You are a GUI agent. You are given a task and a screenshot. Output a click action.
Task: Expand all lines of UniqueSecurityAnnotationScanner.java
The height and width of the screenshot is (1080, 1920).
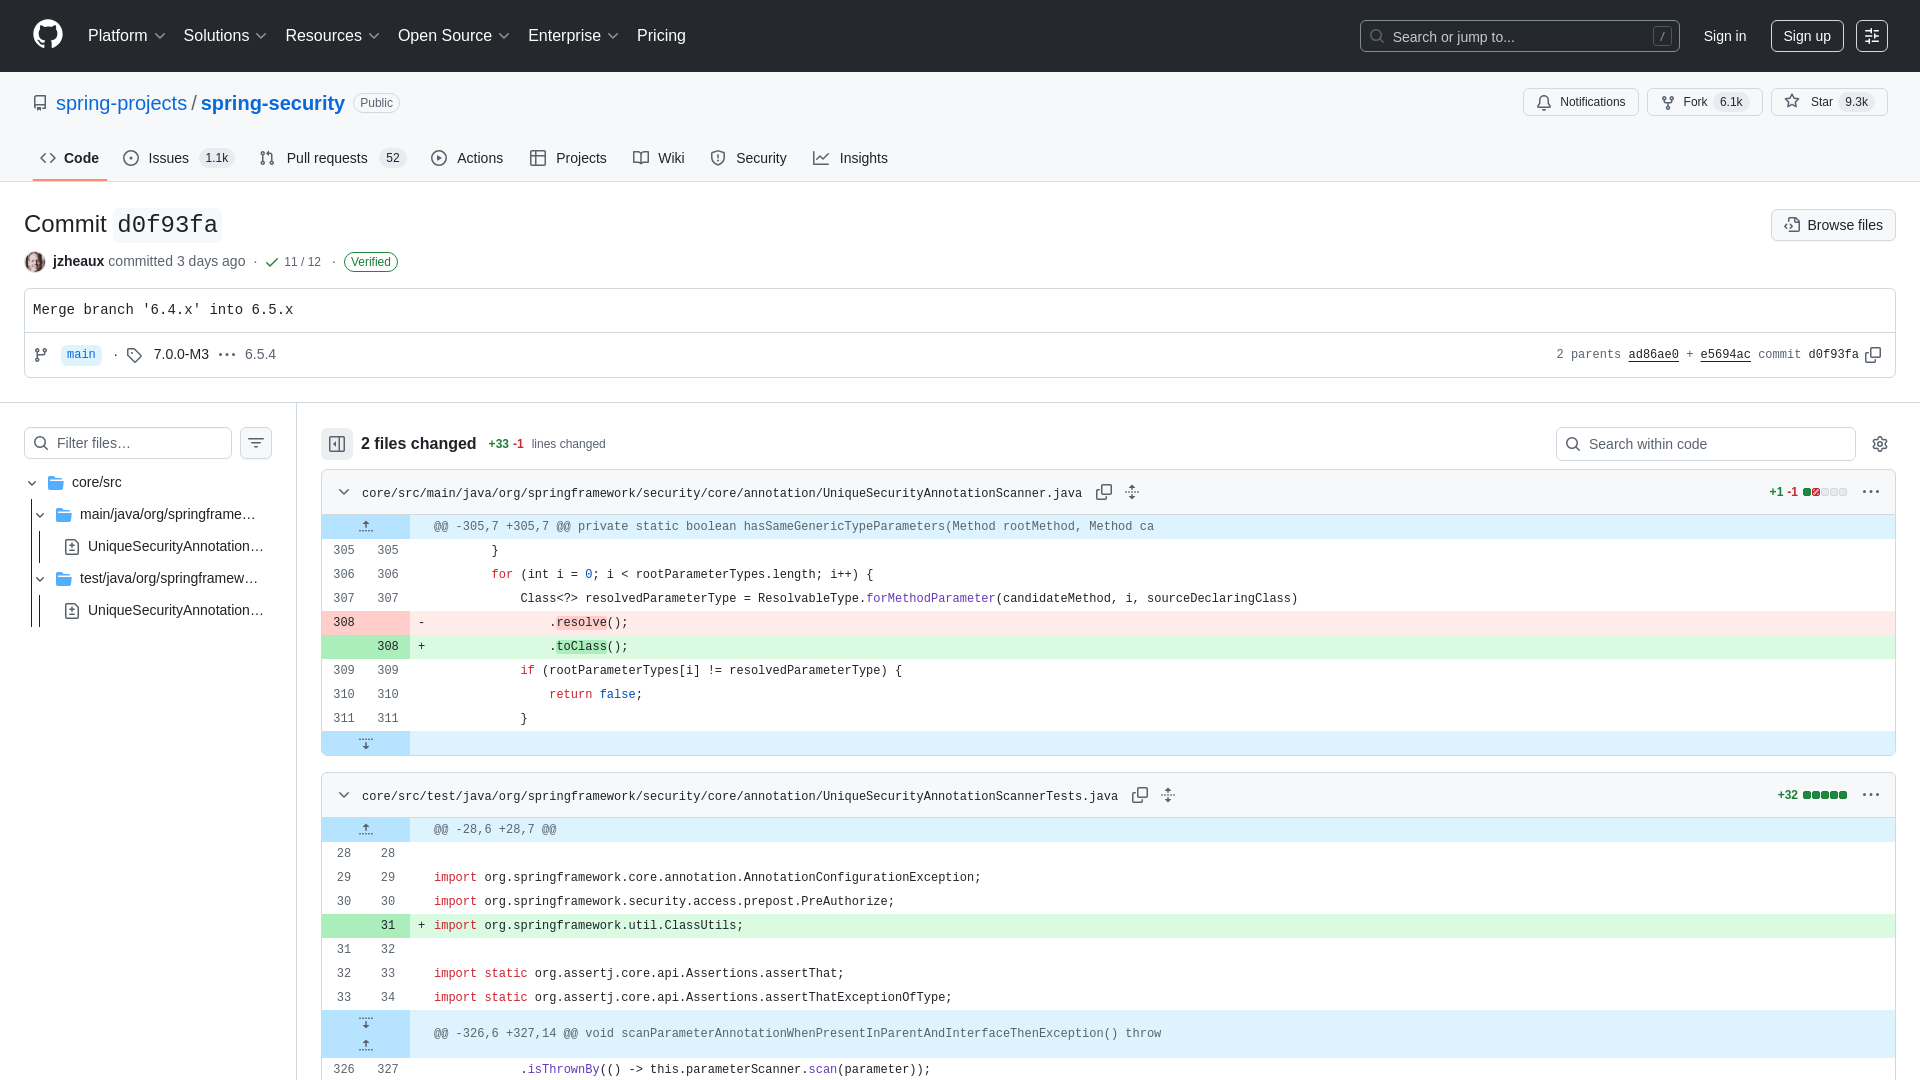(1132, 492)
